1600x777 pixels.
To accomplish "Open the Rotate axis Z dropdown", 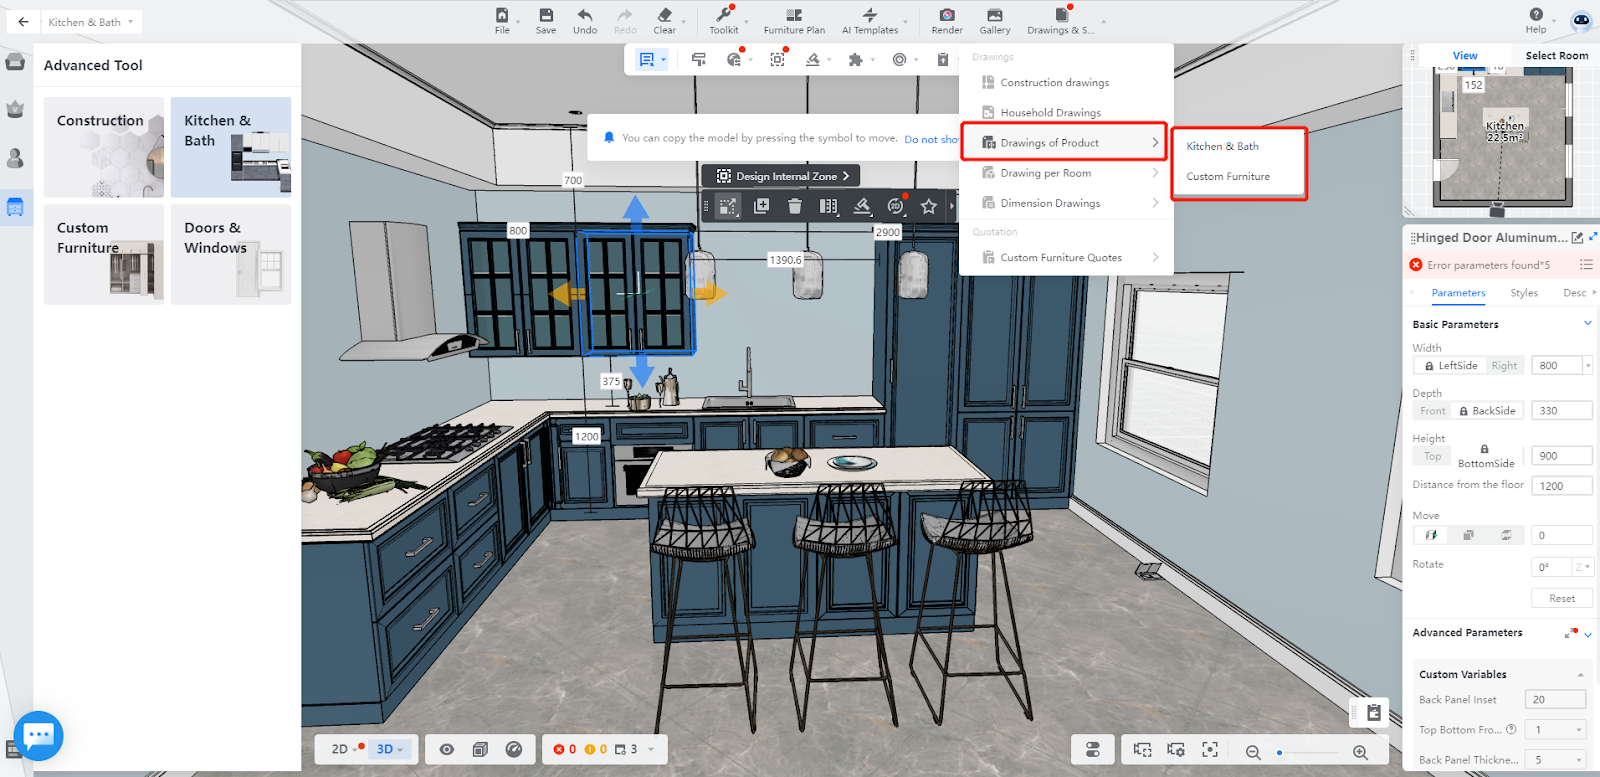I will click(x=1582, y=567).
